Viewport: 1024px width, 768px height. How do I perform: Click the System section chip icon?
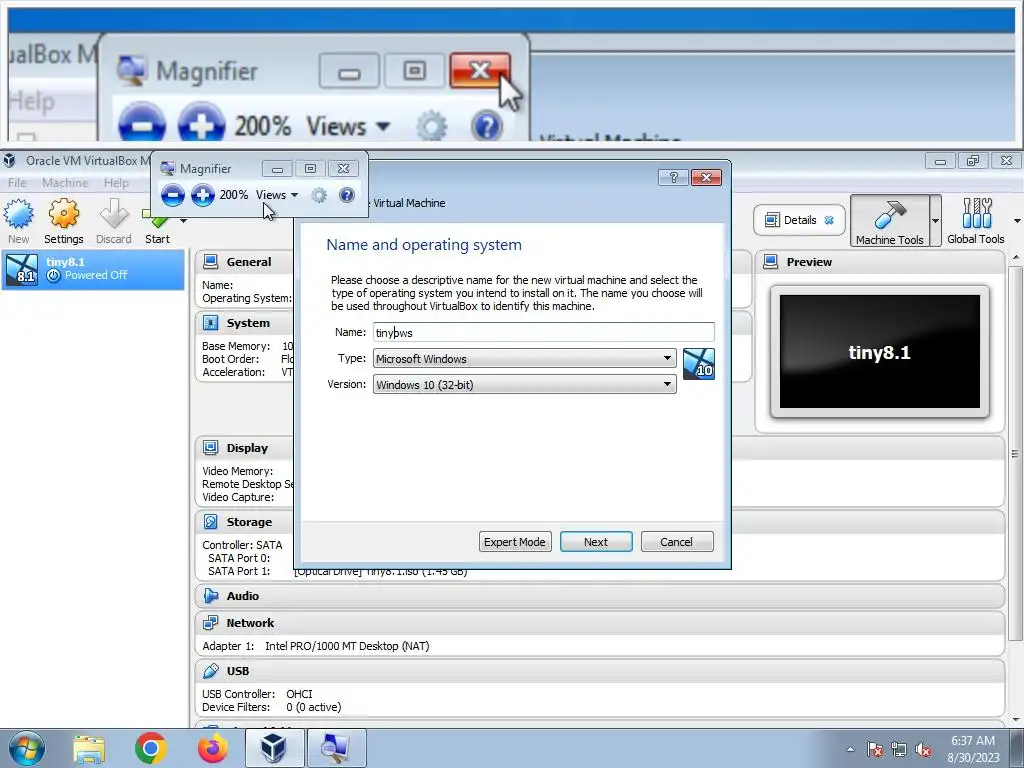point(210,323)
